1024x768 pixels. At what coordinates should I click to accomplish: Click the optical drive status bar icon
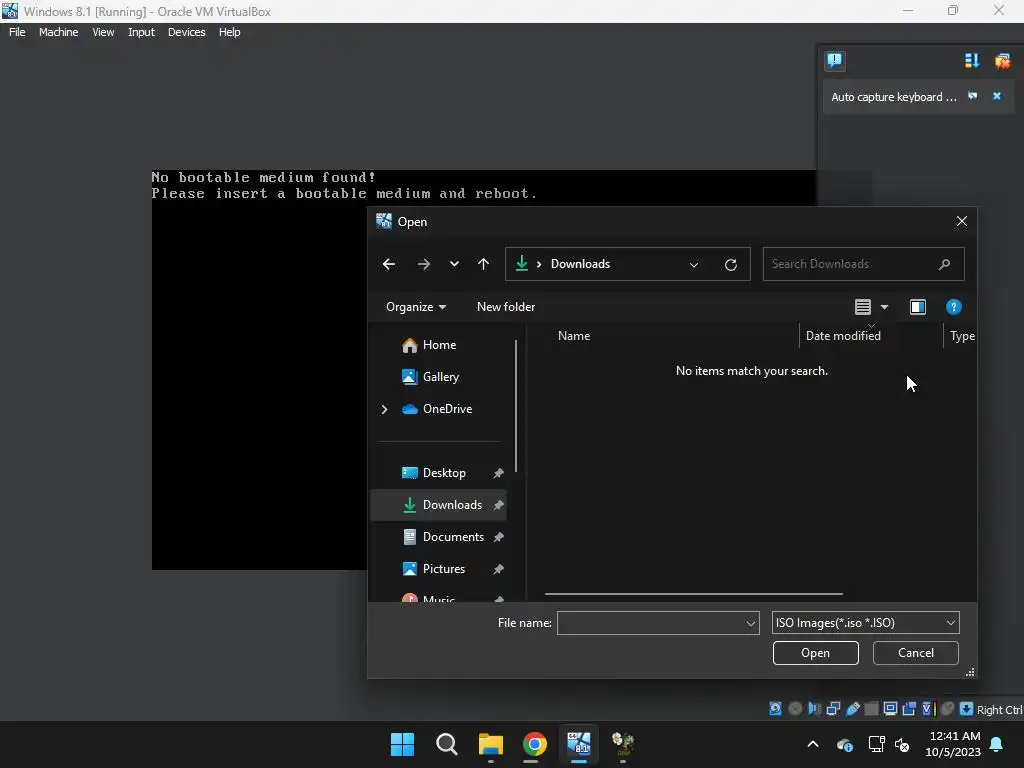795,709
